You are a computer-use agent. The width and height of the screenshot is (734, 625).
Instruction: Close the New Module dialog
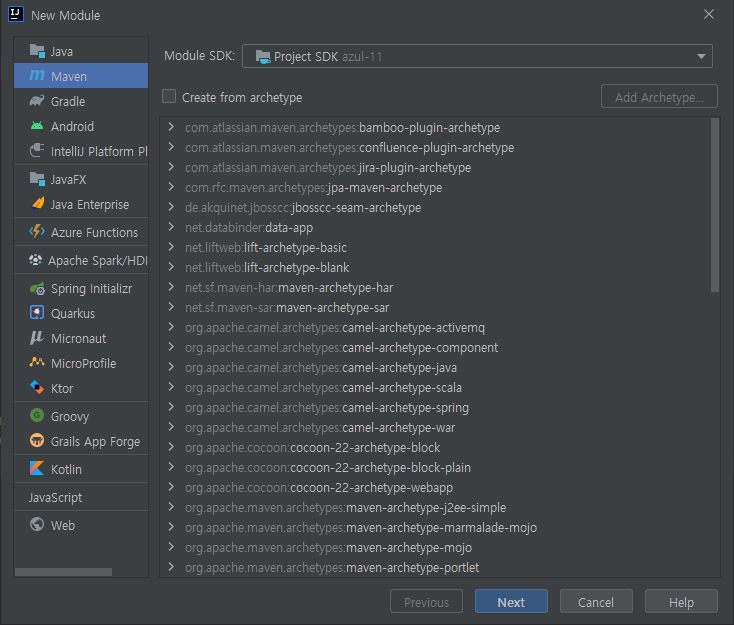coord(709,15)
